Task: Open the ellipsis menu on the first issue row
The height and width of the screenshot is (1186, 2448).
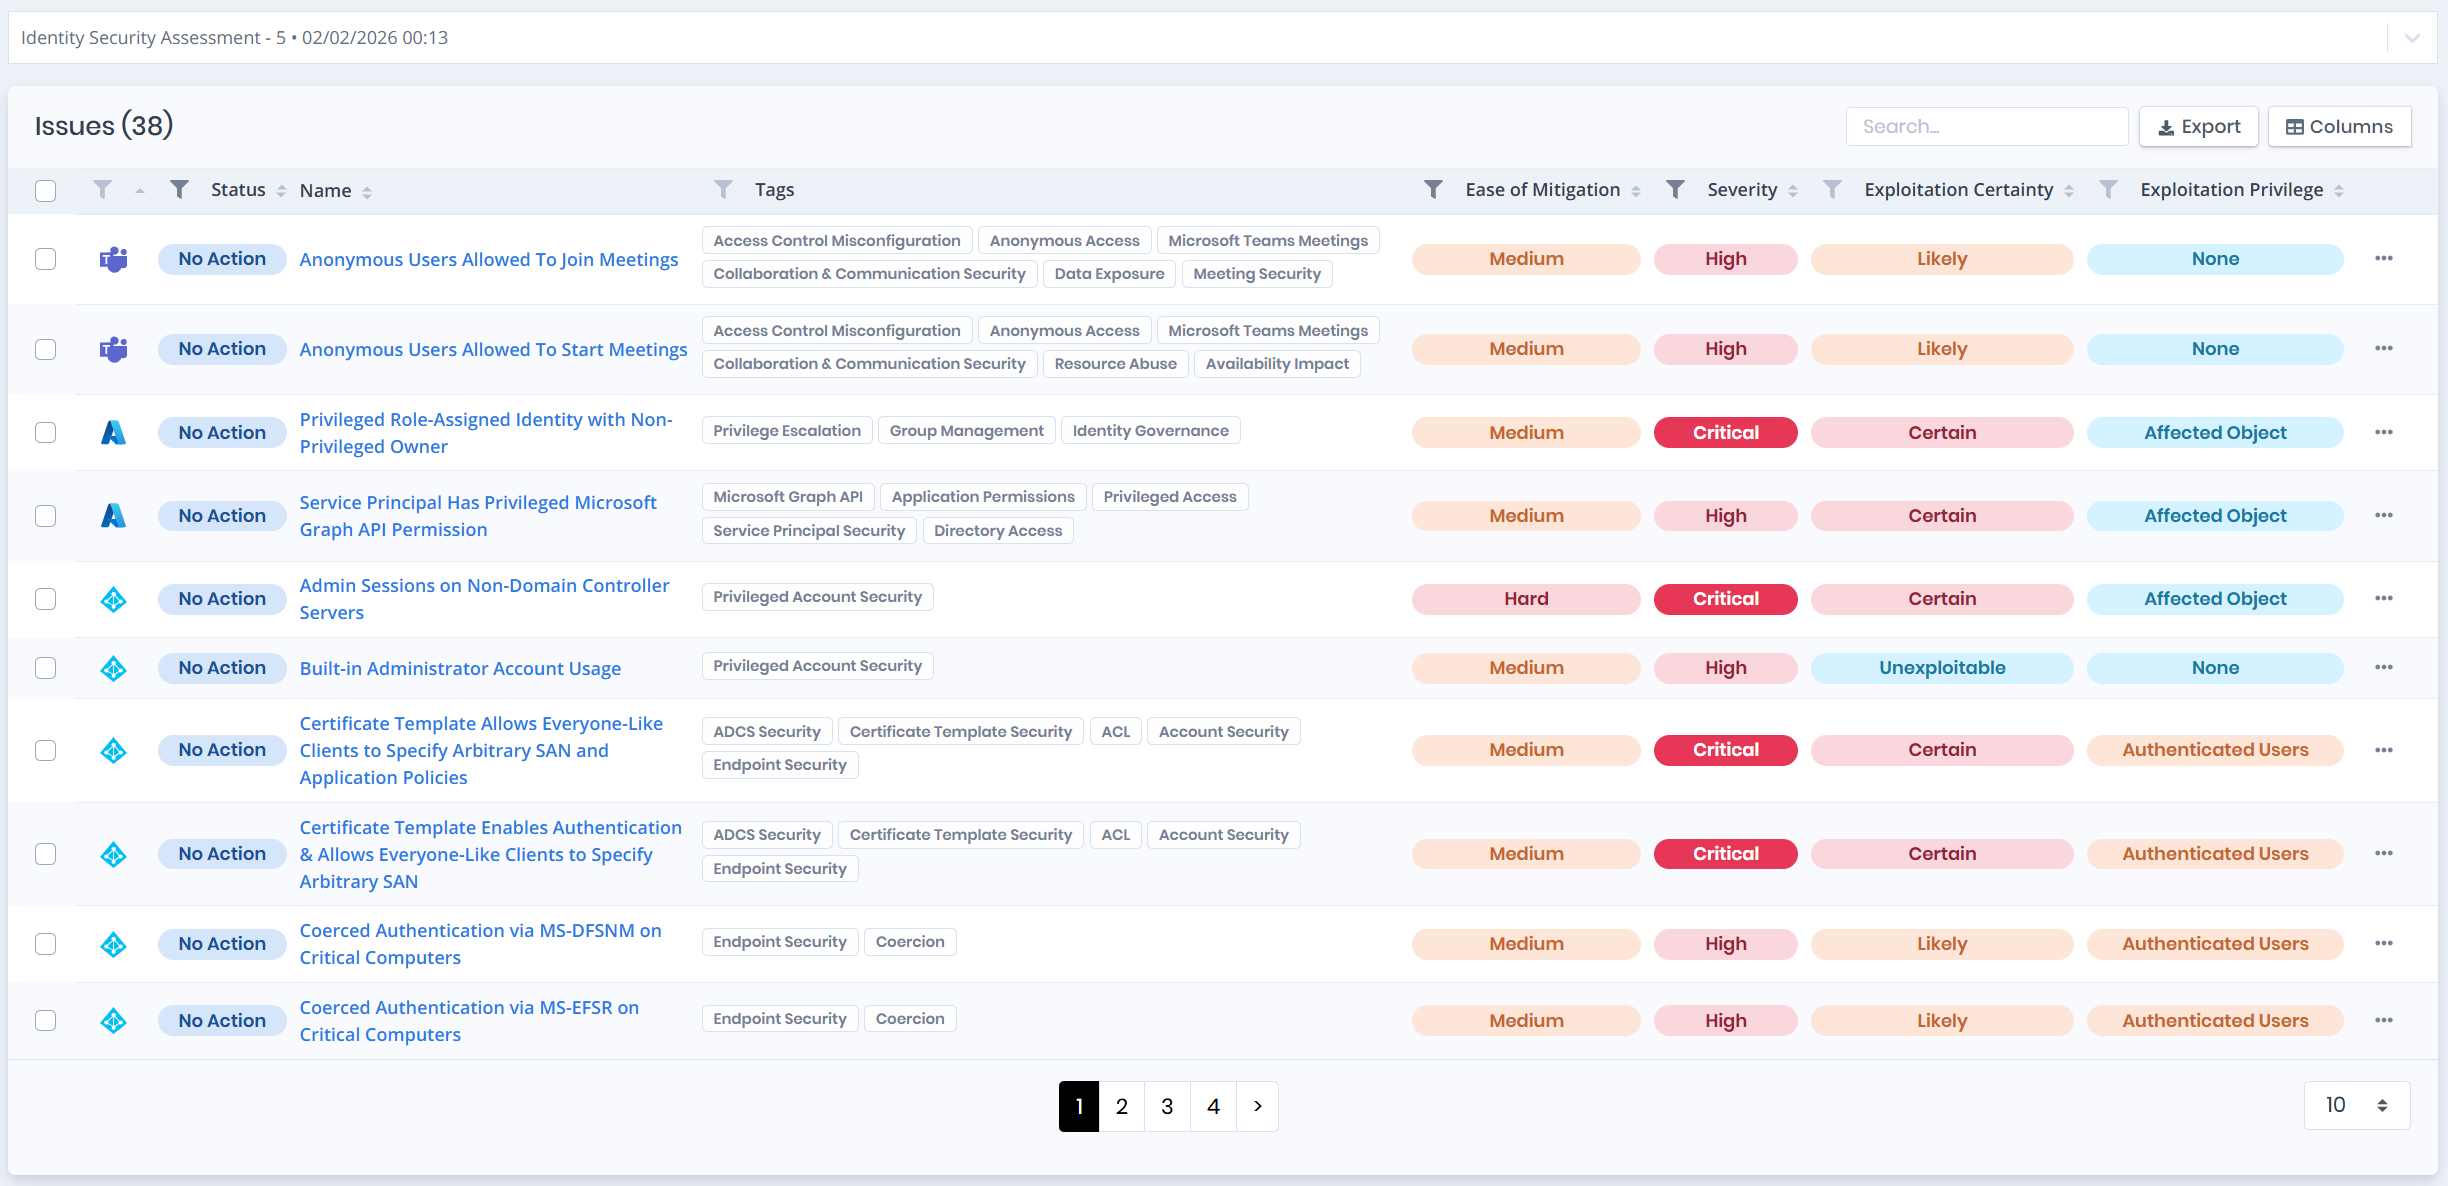Action: 2384,258
